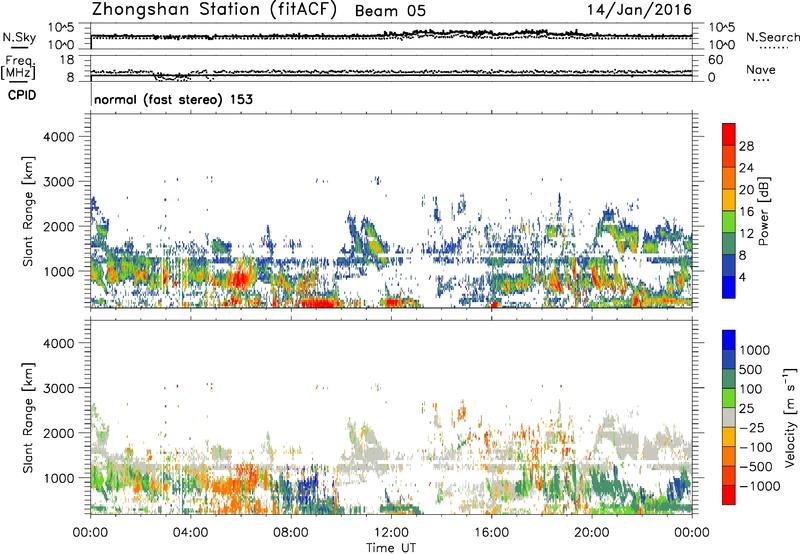The image size is (800, 554).
Task: Click "Slant Range [km]" label of power panel
Action: (28, 211)
